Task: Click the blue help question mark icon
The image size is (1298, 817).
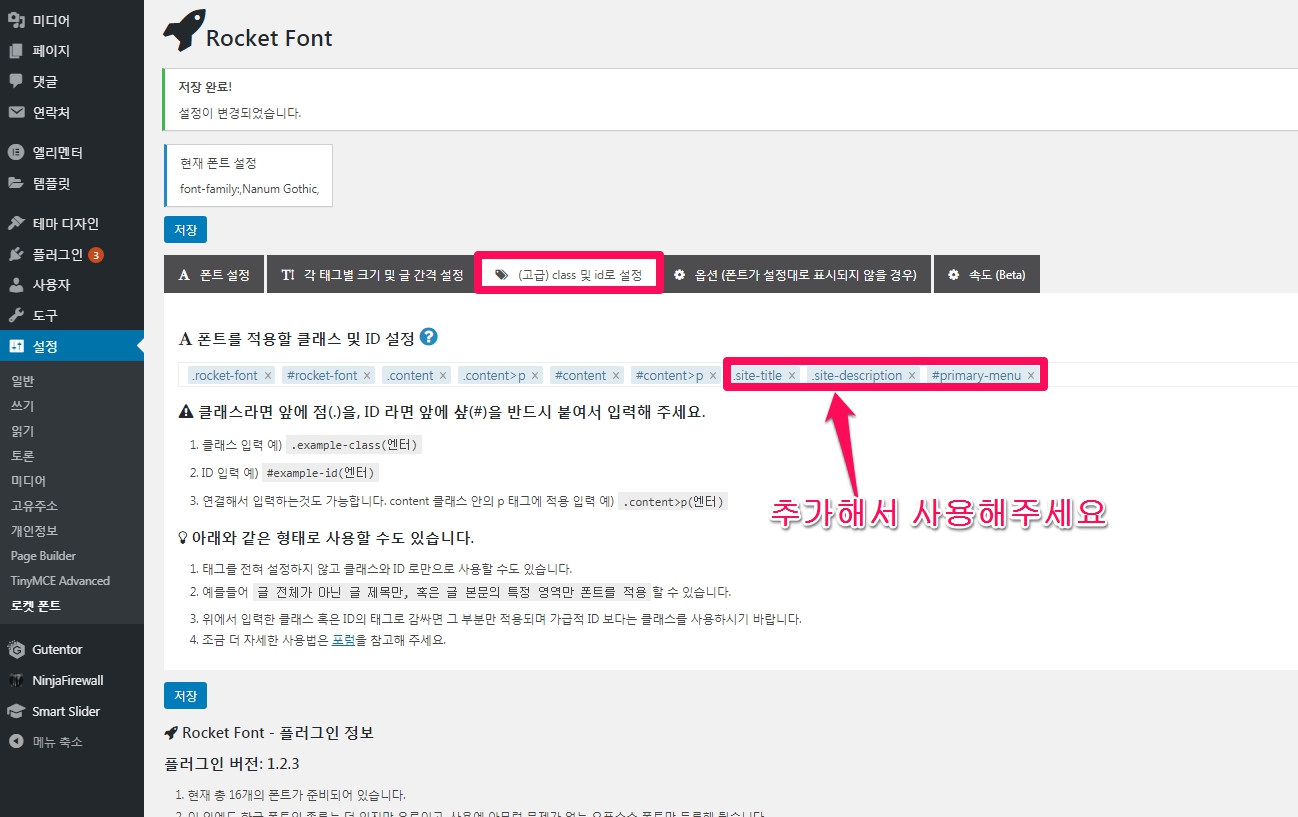Action: pos(429,337)
